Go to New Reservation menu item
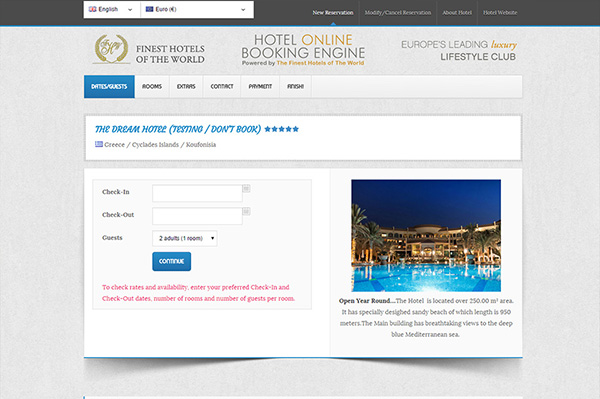 pos(333,13)
